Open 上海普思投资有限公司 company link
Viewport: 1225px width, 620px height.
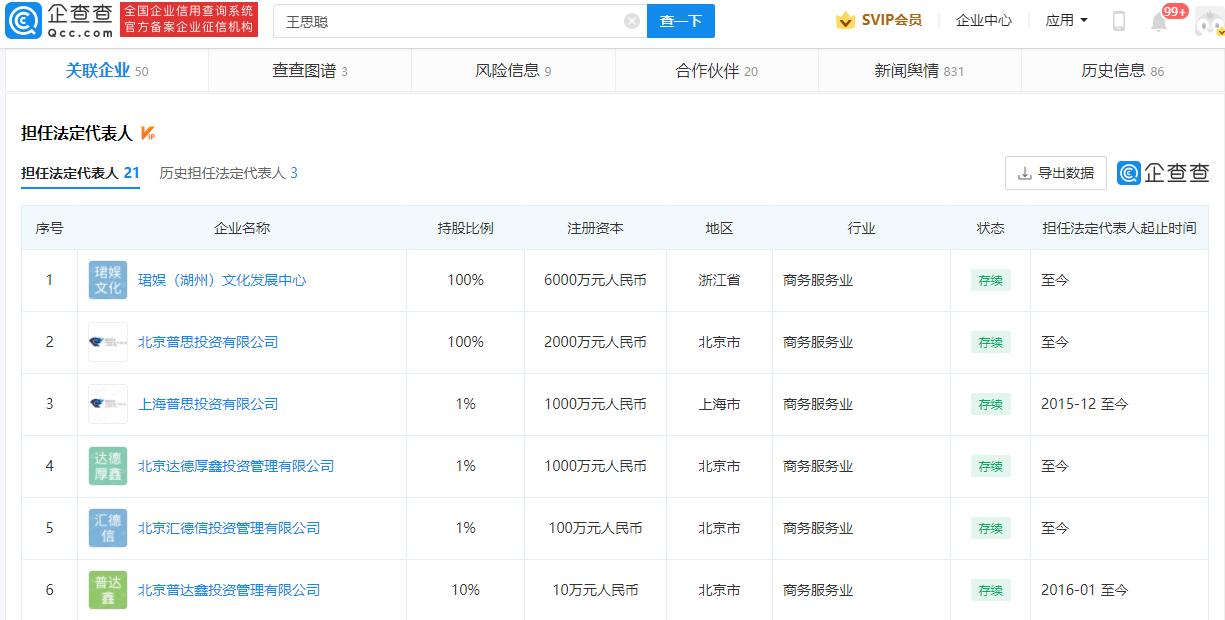pyautogui.click(x=207, y=404)
